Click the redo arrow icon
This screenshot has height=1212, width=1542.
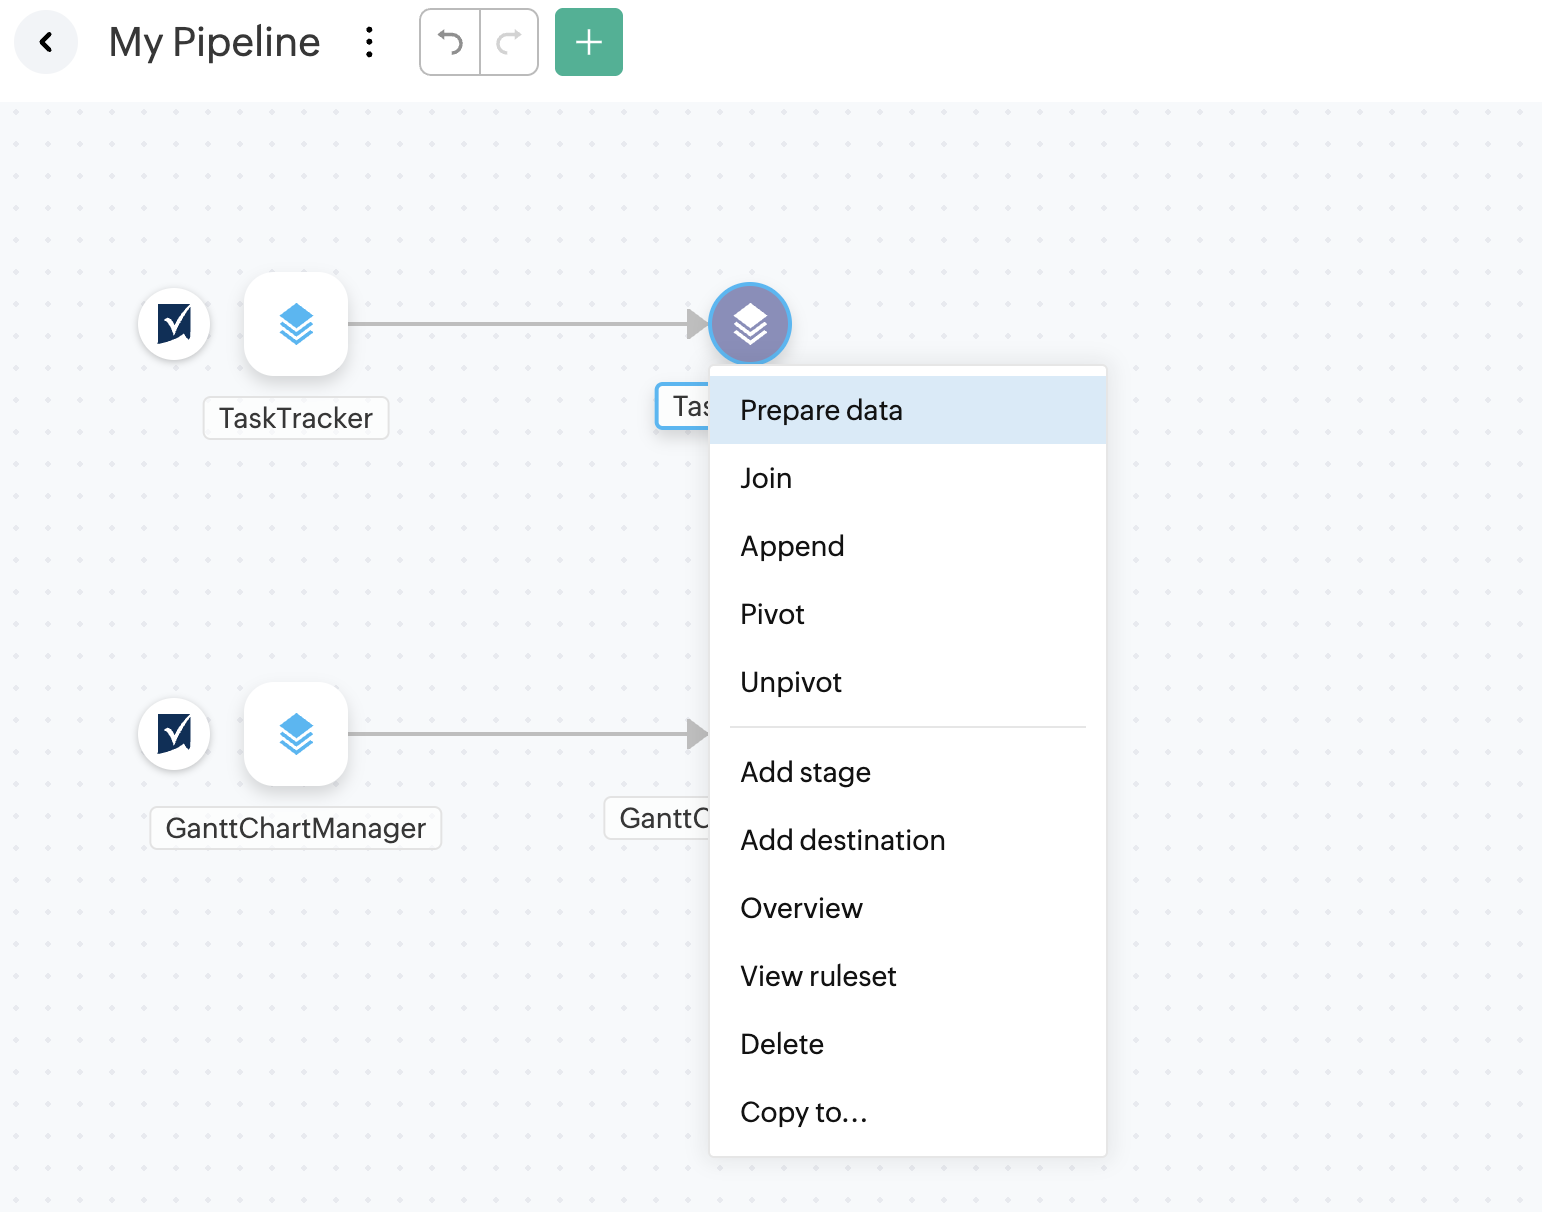pyautogui.click(x=509, y=42)
